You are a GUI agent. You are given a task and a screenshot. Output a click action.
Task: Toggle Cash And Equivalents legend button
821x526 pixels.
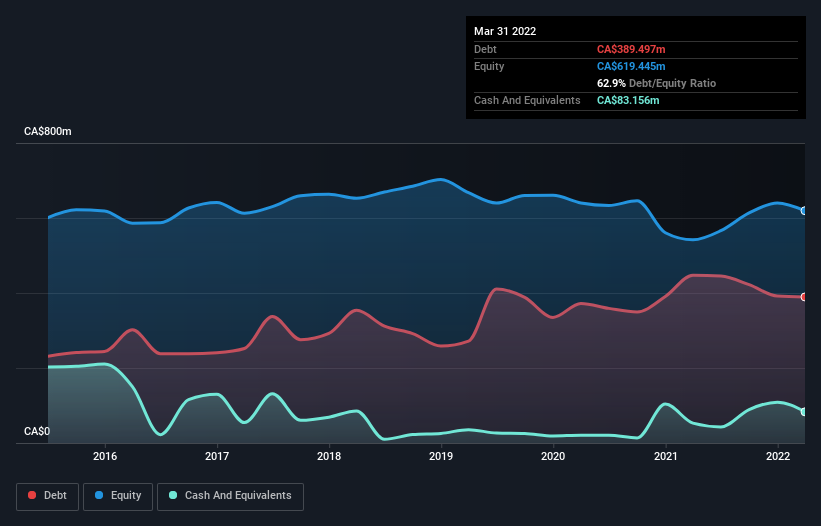[230, 496]
